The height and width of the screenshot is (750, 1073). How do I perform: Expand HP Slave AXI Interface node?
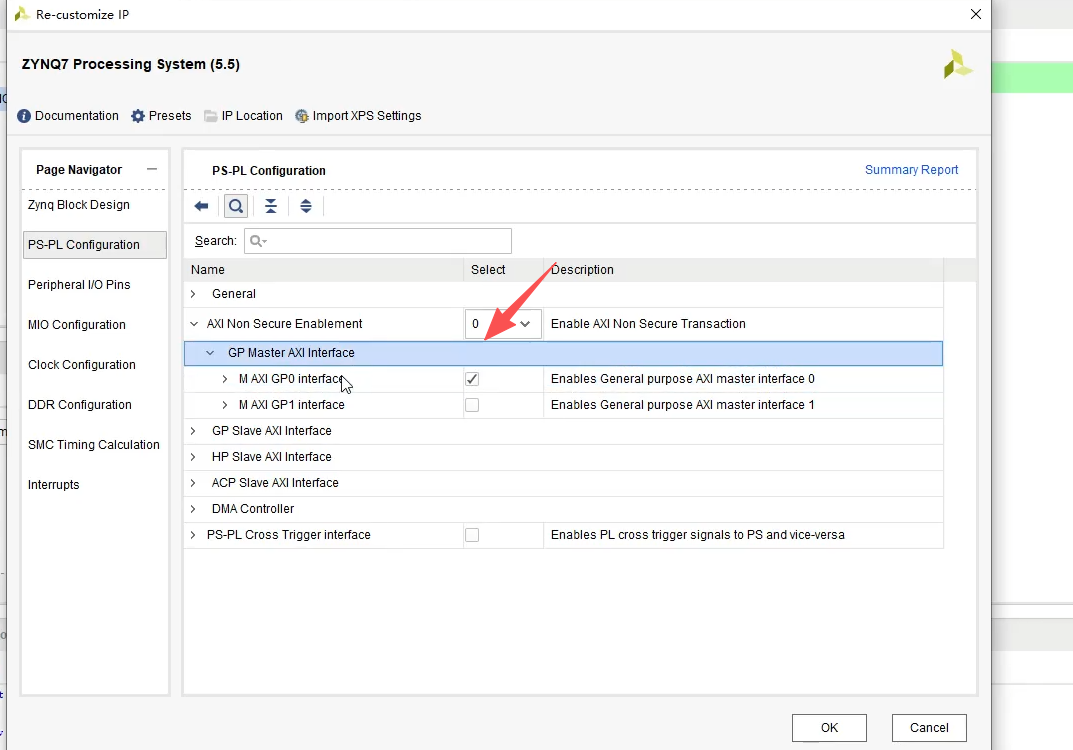click(193, 456)
